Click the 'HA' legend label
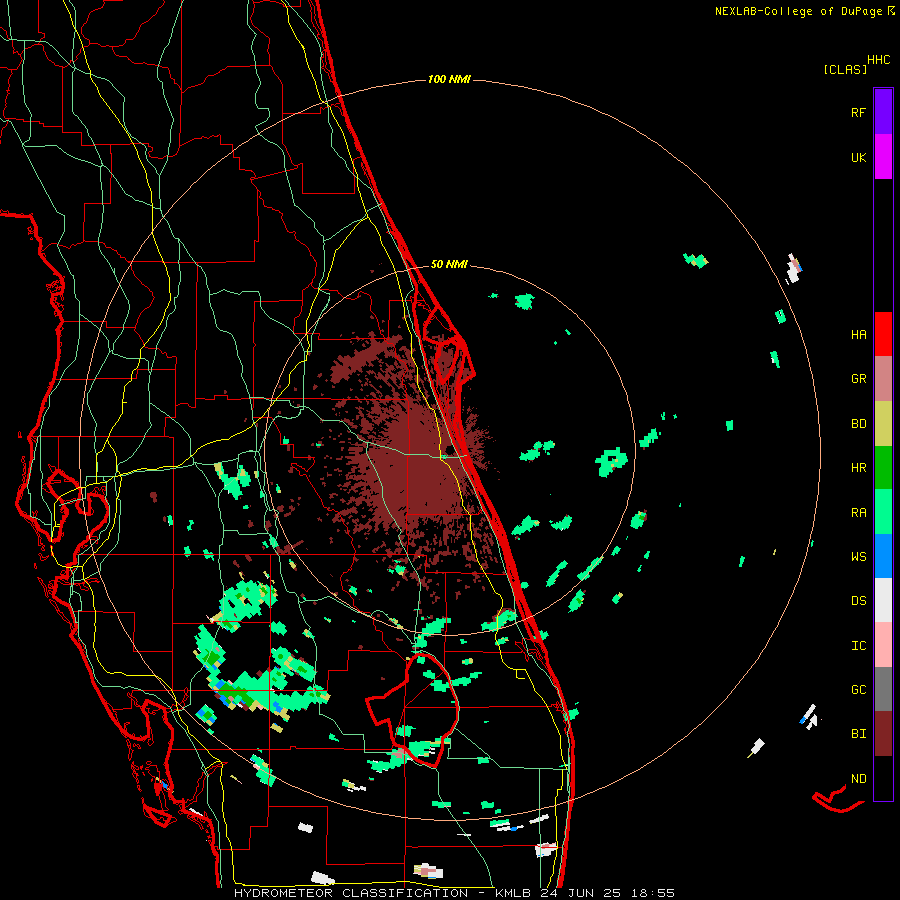The width and height of the screenshot is (900, 900). [858, 335]
